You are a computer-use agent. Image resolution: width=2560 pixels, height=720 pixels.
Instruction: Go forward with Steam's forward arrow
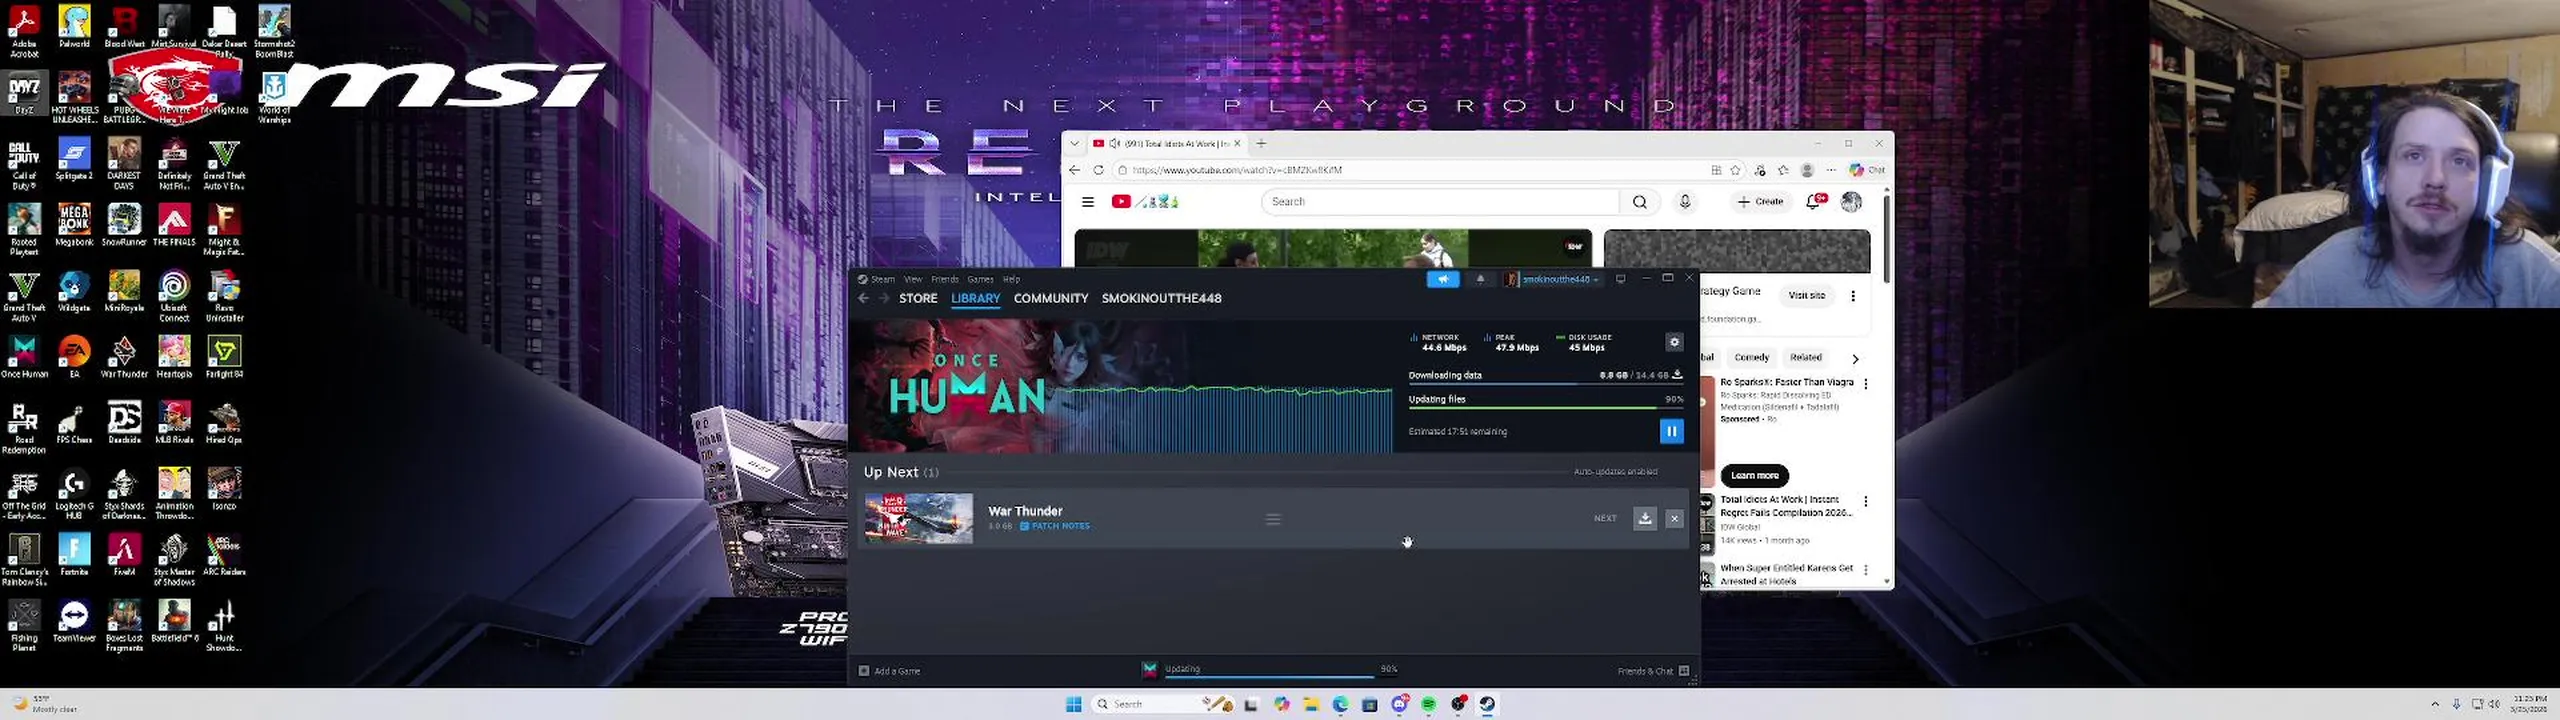click(883, 298)
